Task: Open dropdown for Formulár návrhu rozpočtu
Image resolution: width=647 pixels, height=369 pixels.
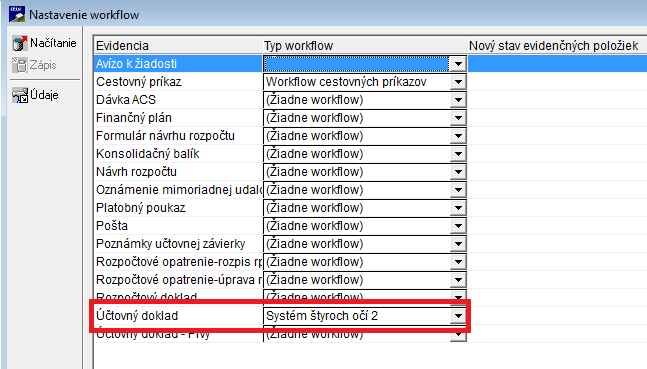Action: [x=458, y=136]
